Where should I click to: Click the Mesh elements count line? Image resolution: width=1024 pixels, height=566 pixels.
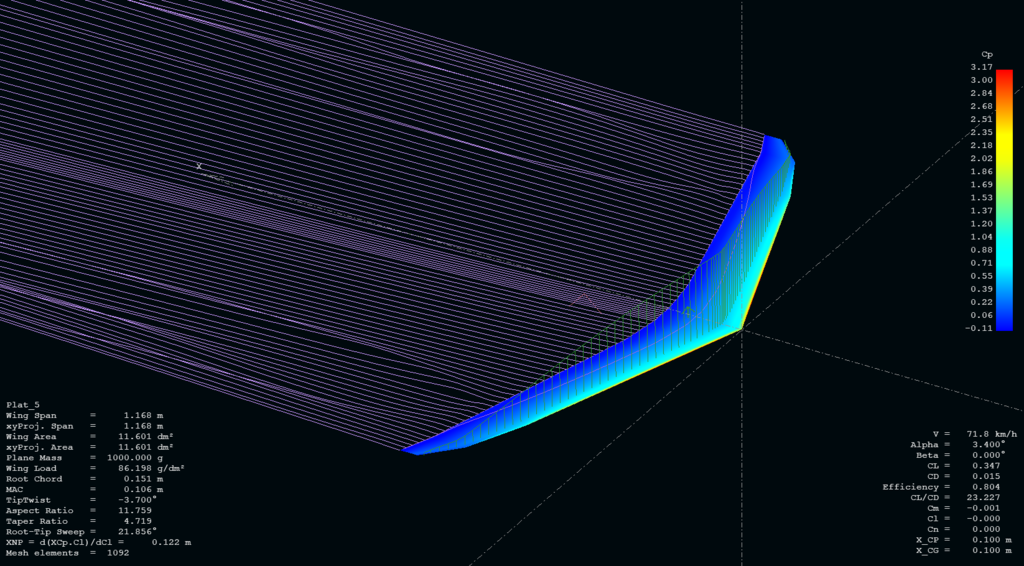click(68, 552)
